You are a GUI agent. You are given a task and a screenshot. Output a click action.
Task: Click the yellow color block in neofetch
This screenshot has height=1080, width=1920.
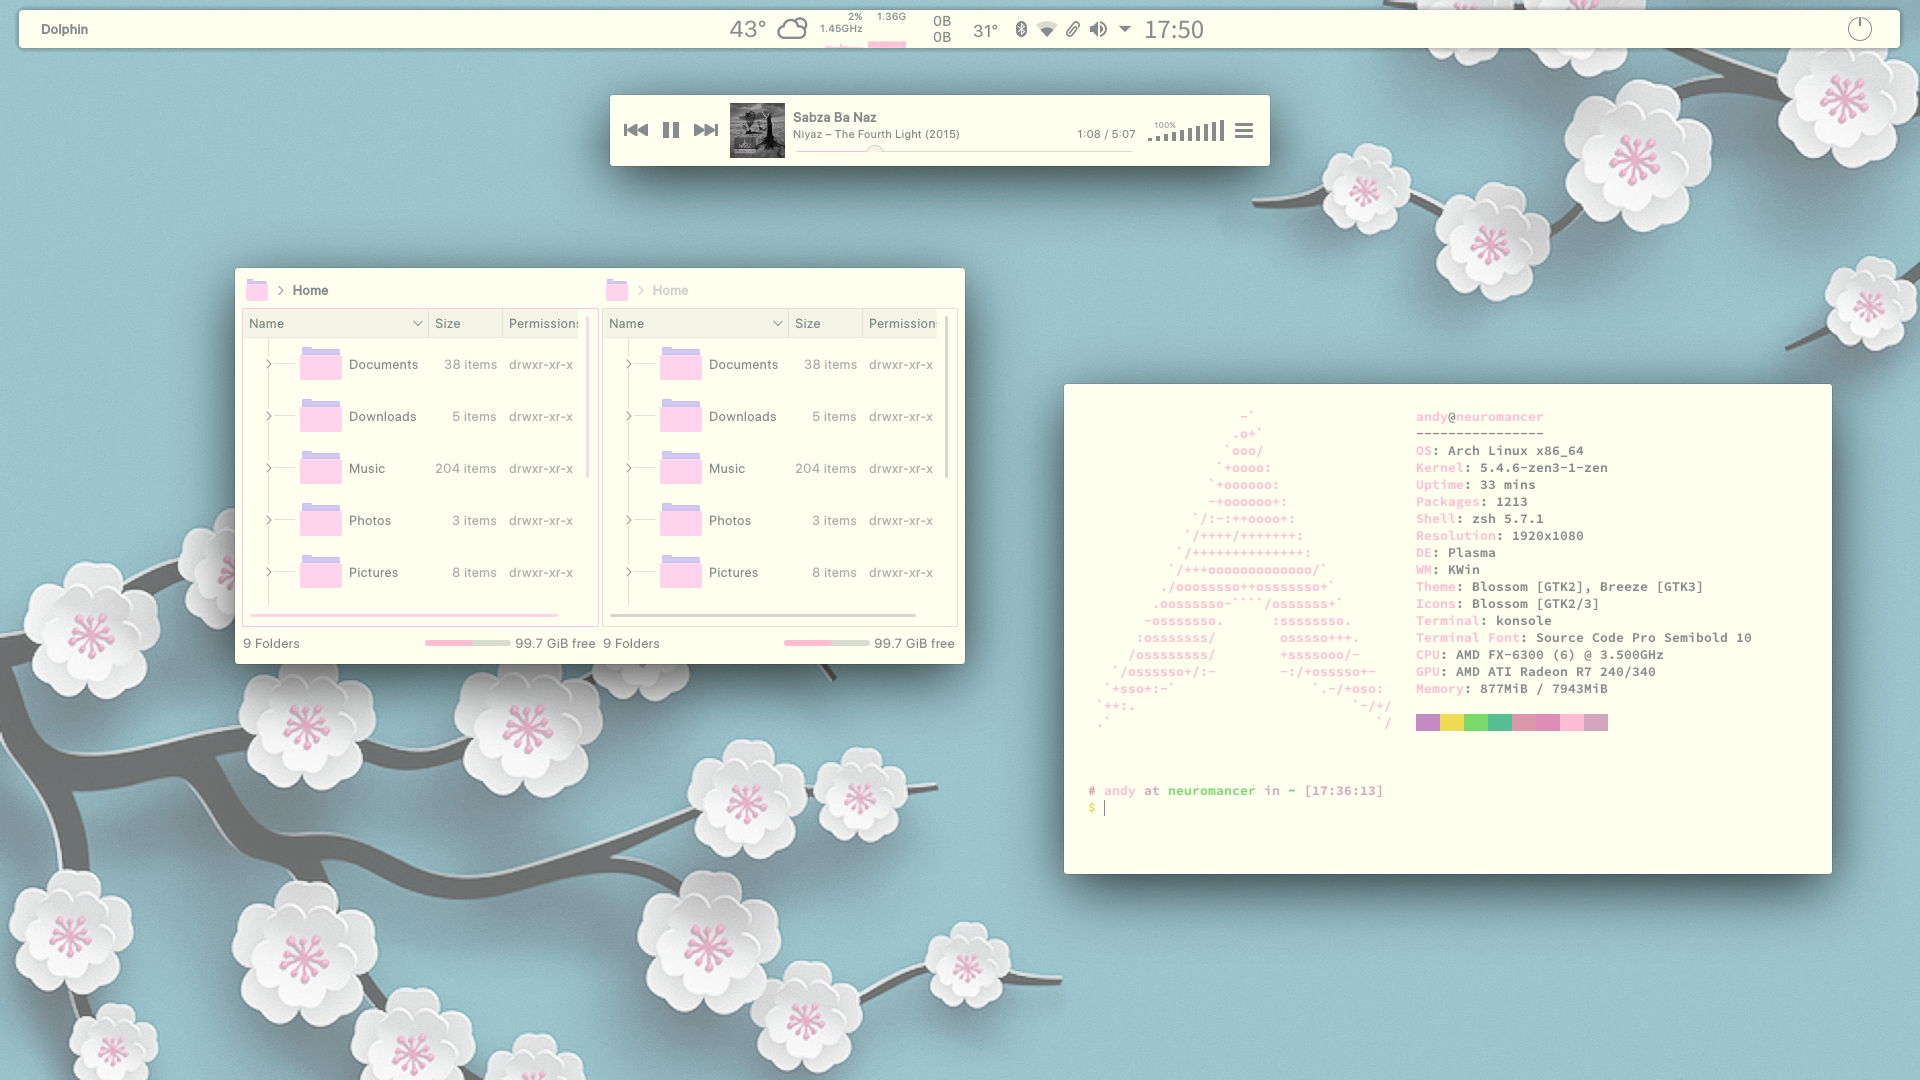click(x=1452, y=723)
